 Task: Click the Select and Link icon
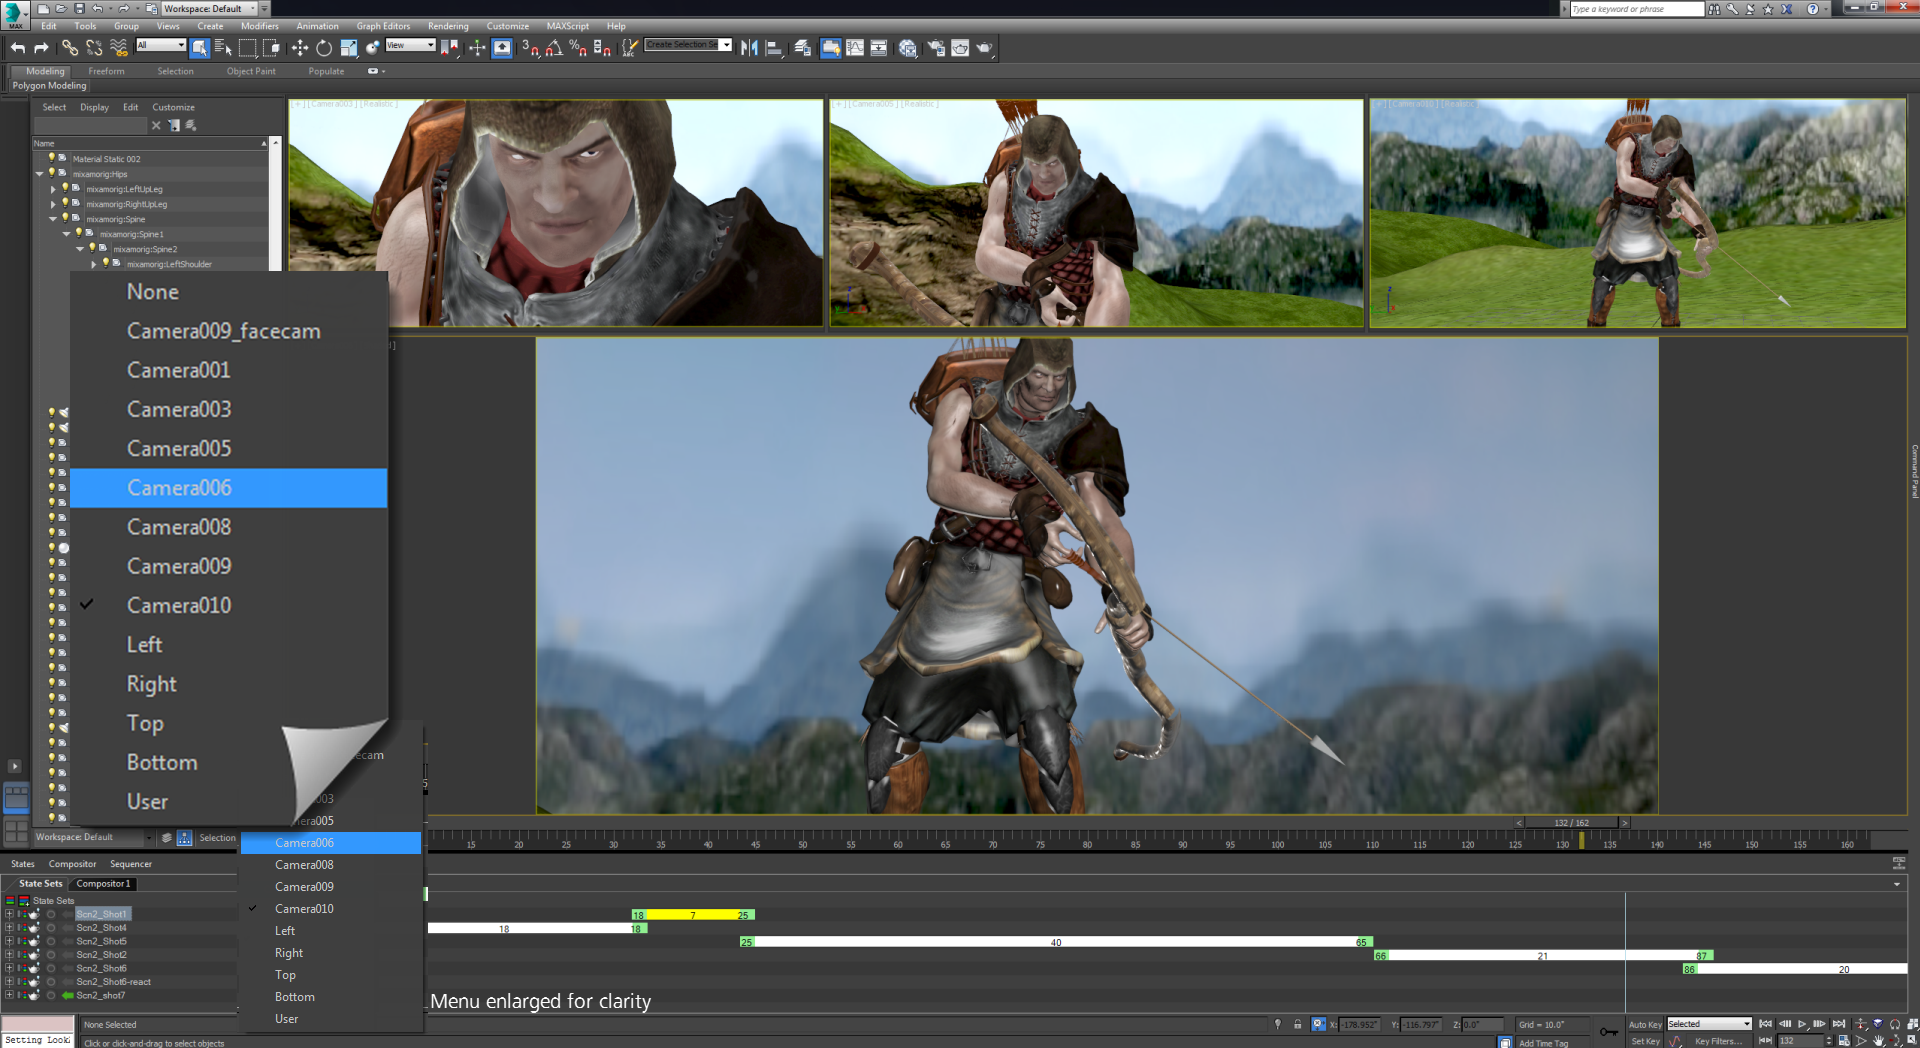pos(69,48)
